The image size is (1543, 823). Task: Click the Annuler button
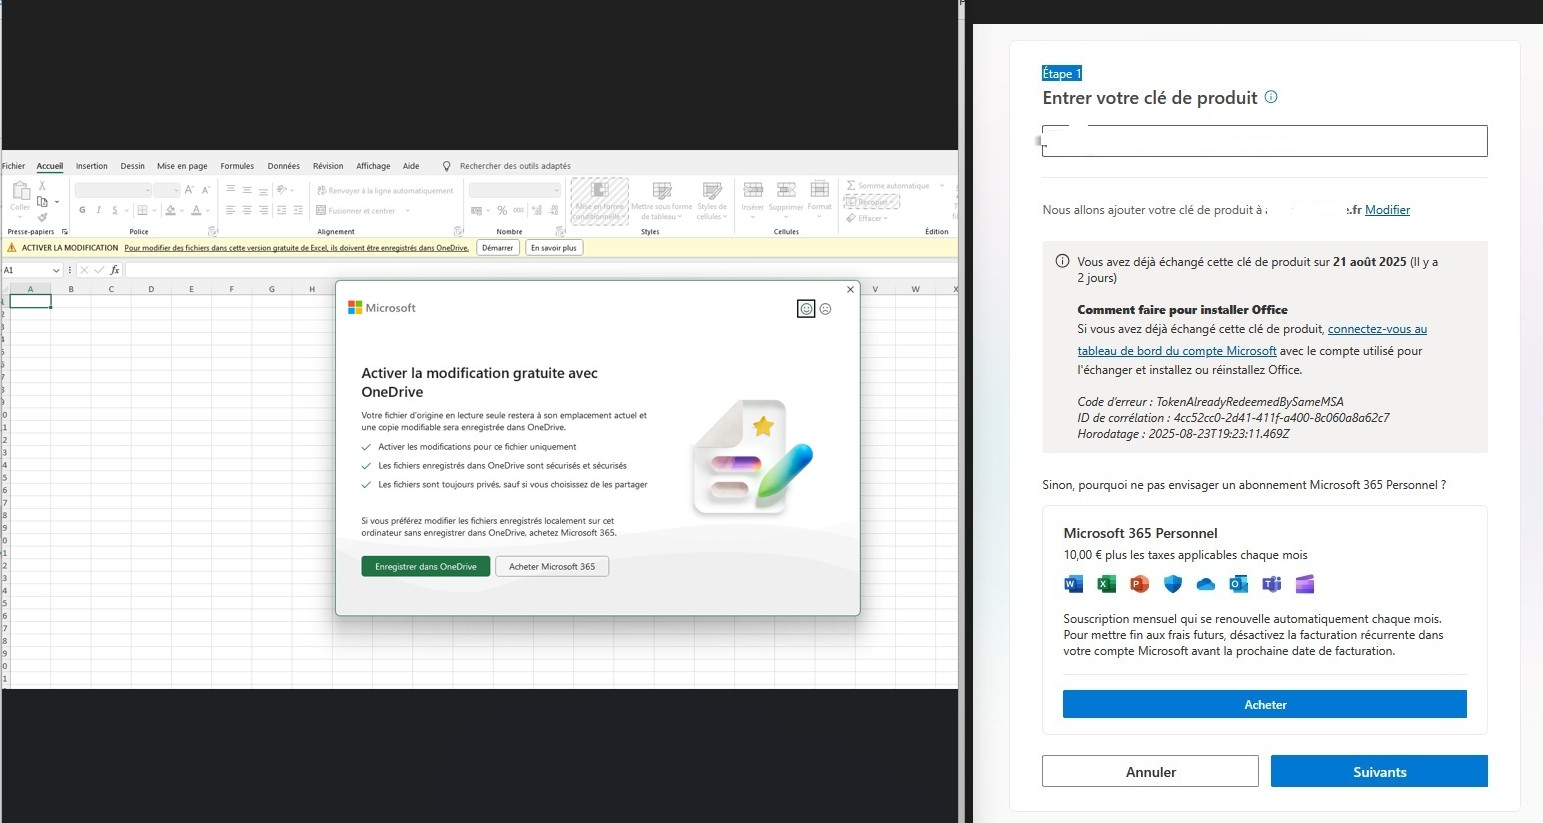click(1150, 771)
